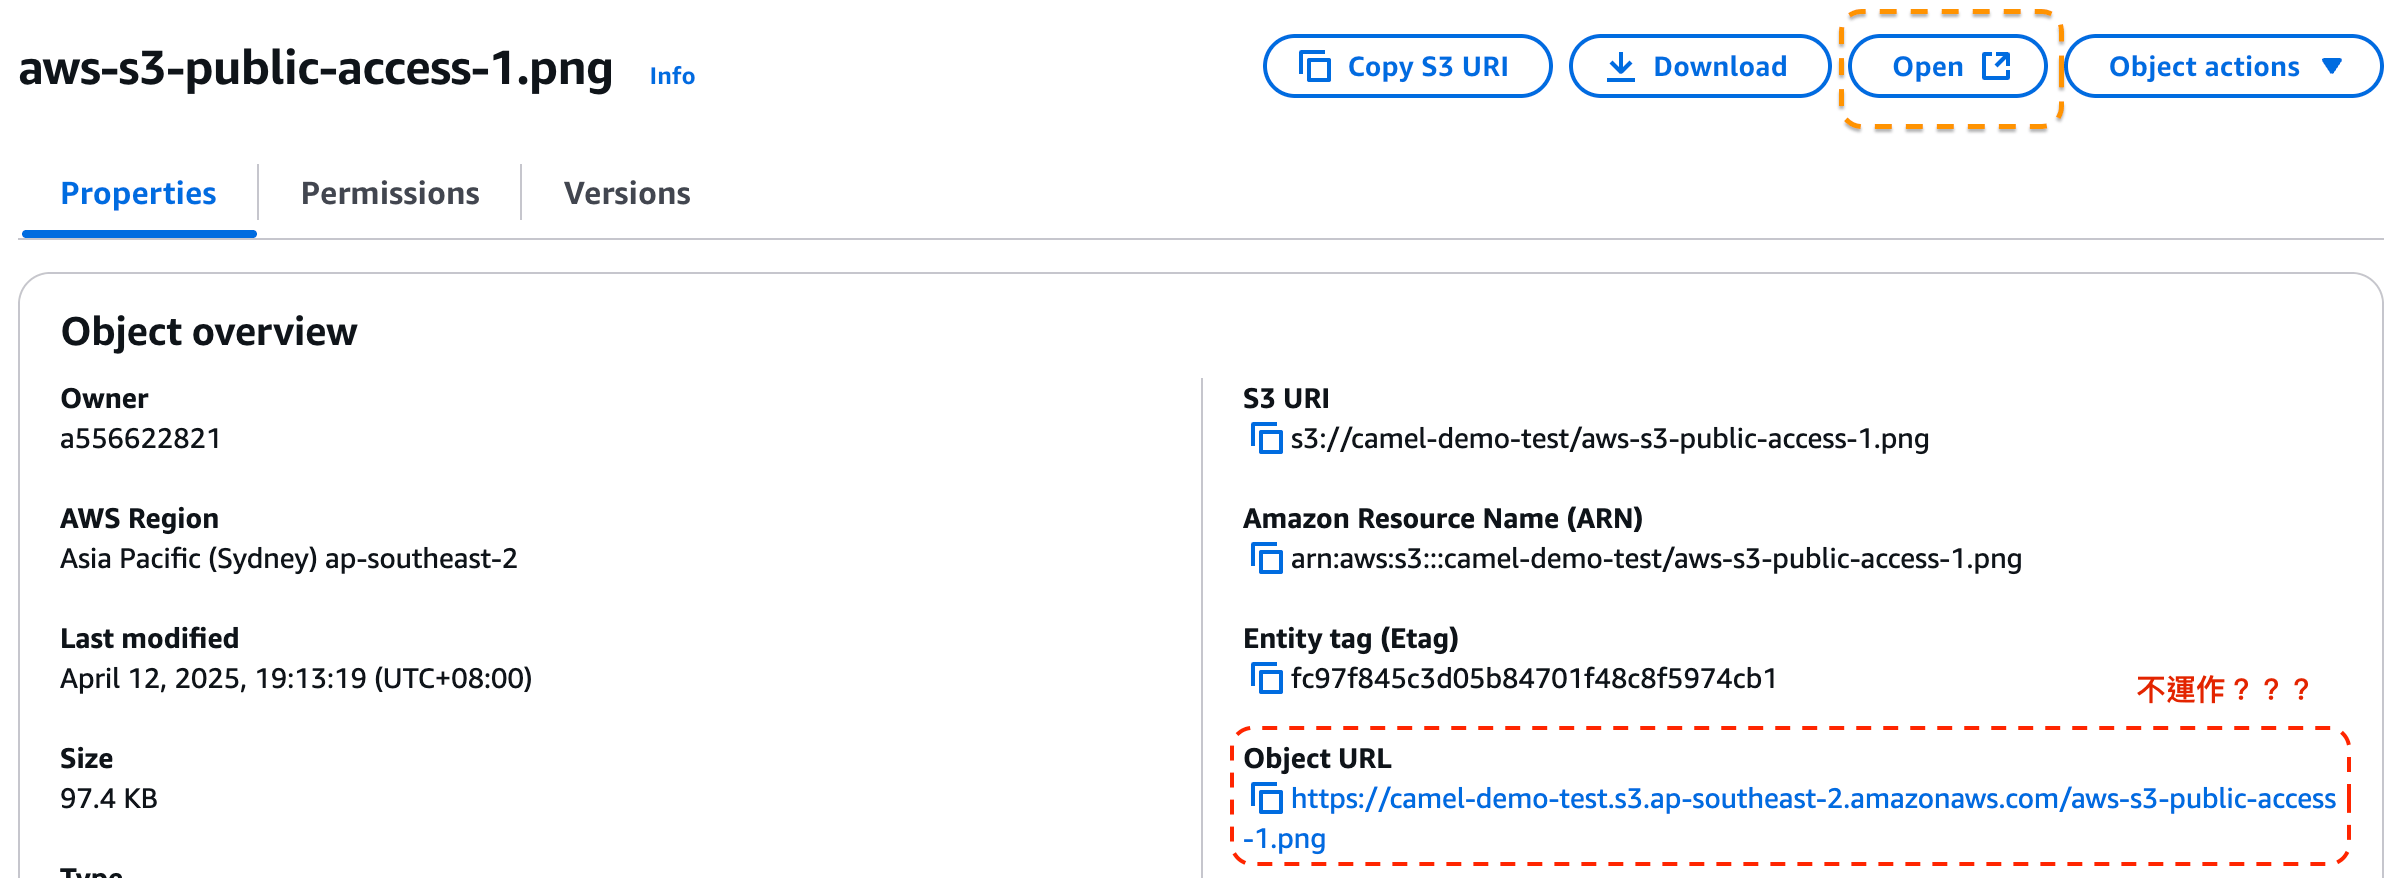
Task: Copy the Object URL icon
Action: 1266,798
